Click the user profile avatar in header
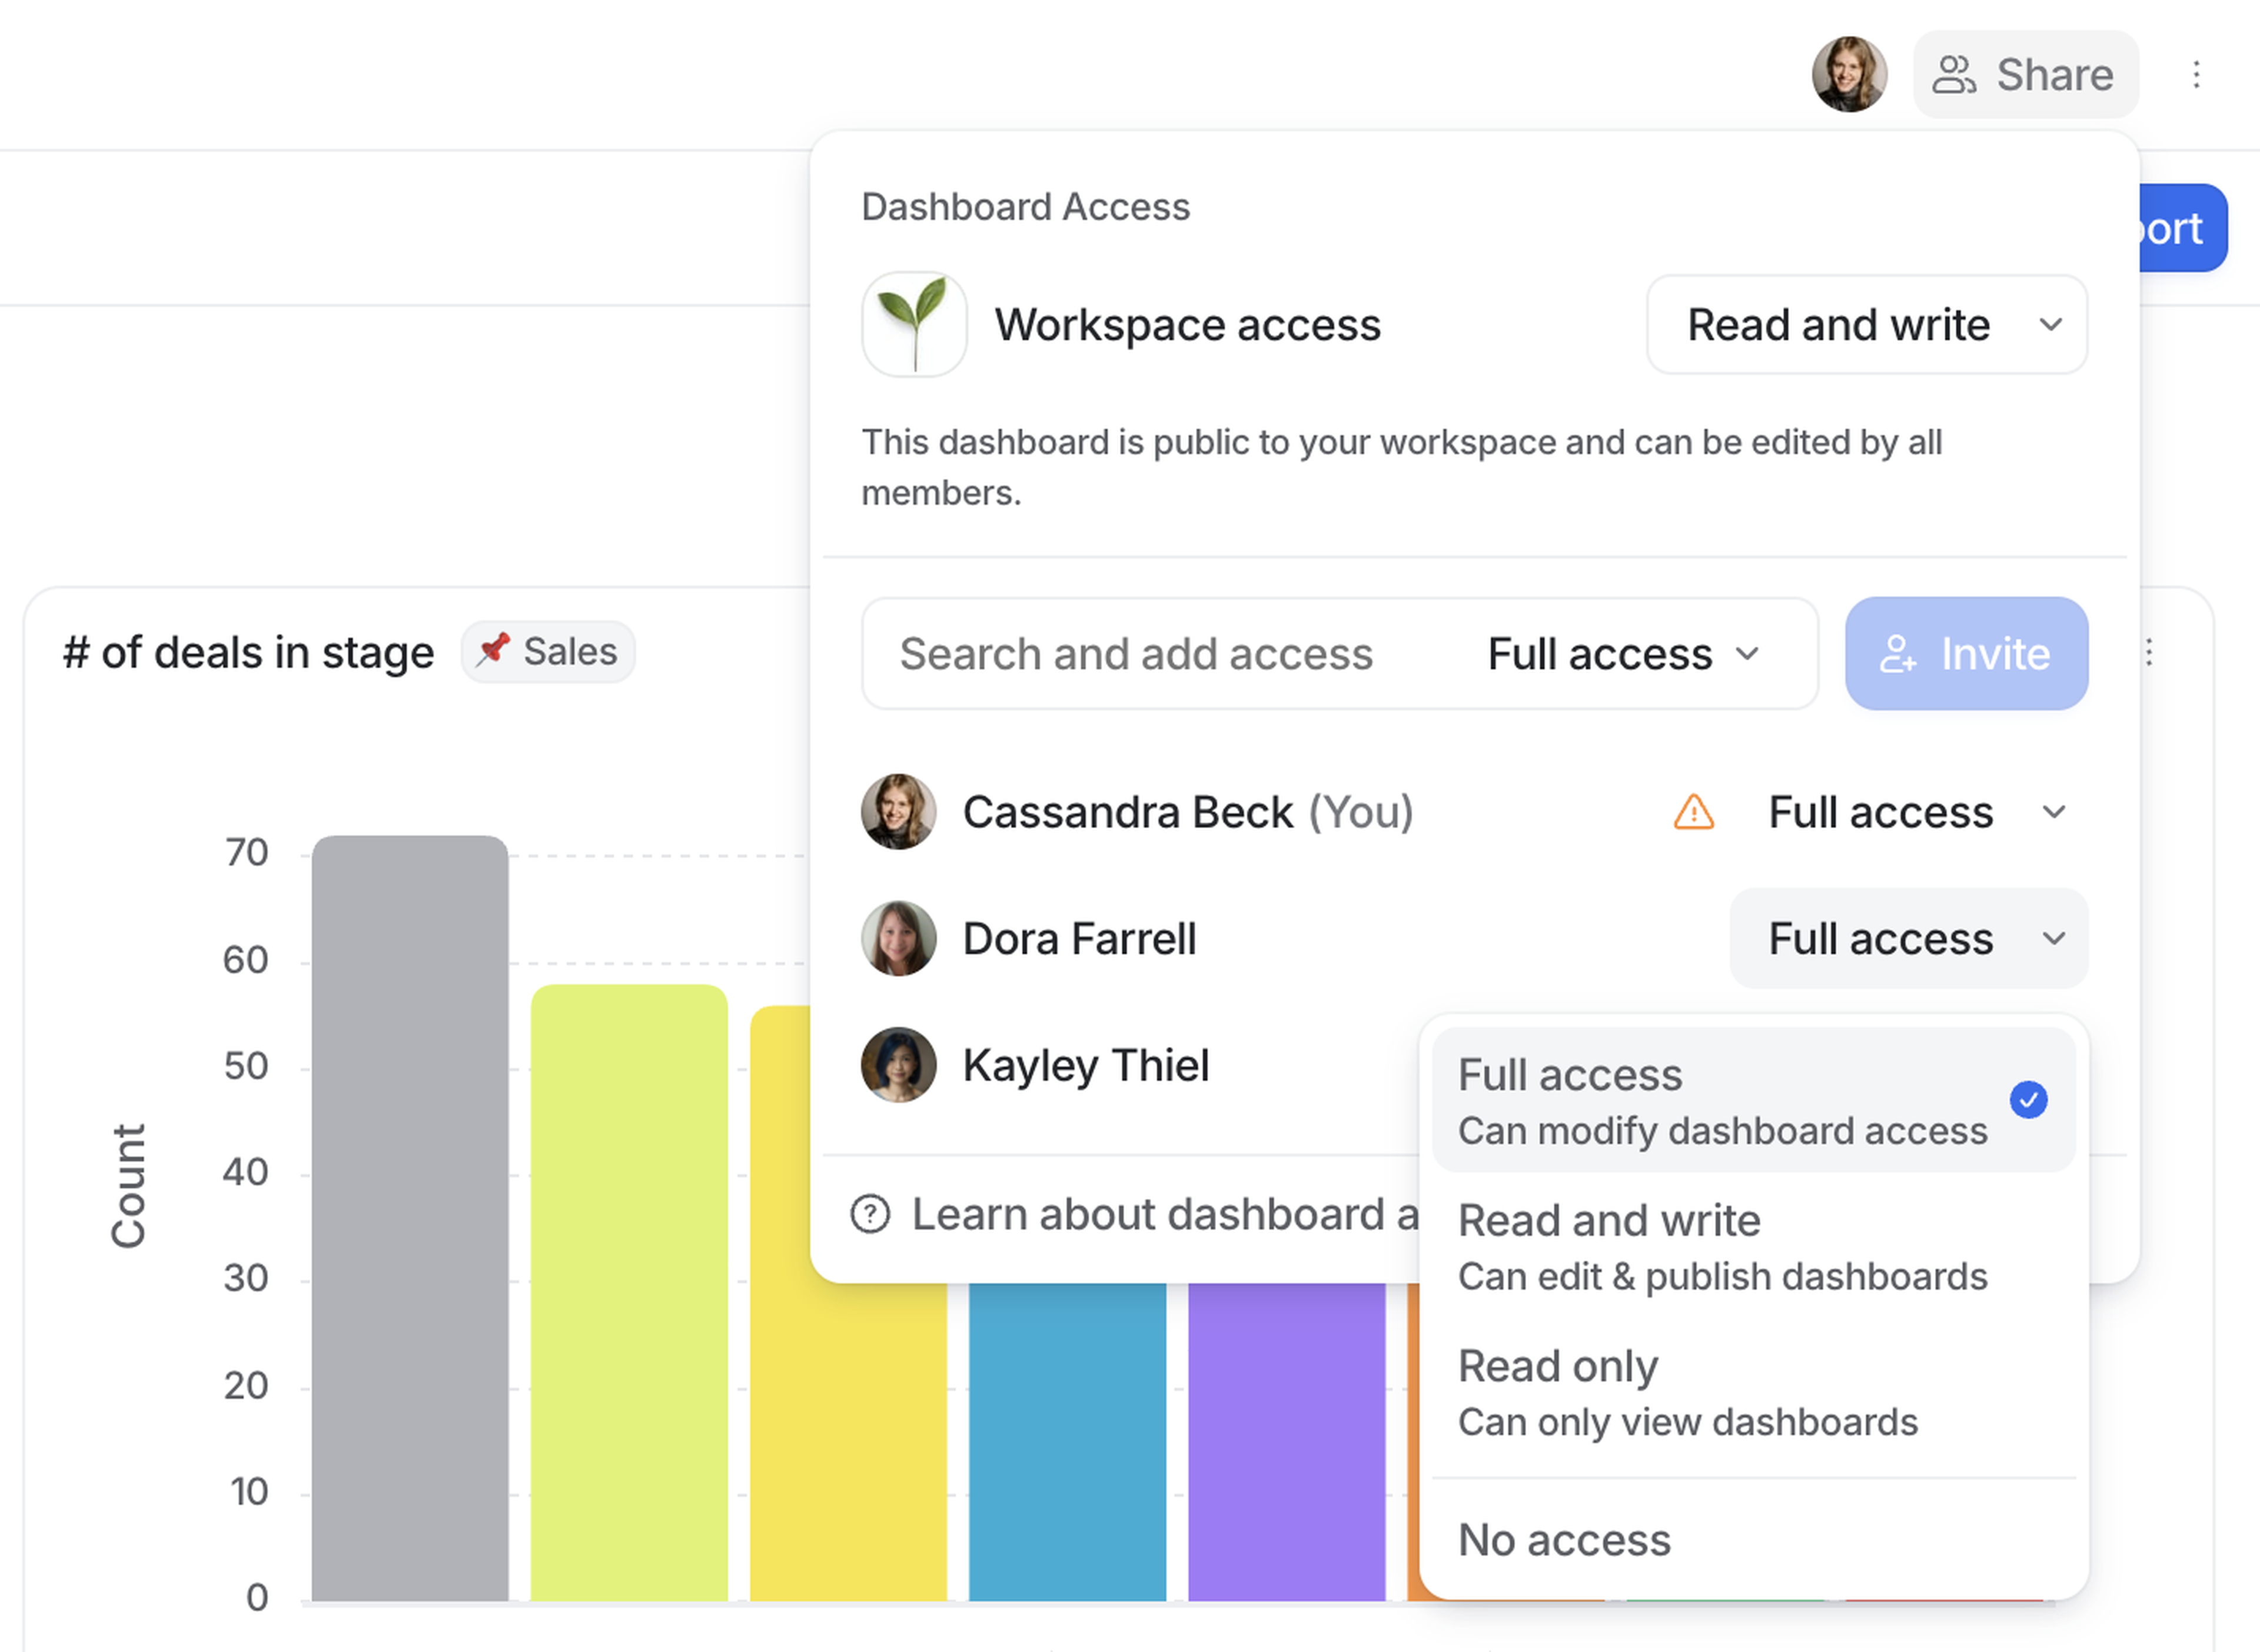Screen dimensions: 2260x1652 [1849, 75]
